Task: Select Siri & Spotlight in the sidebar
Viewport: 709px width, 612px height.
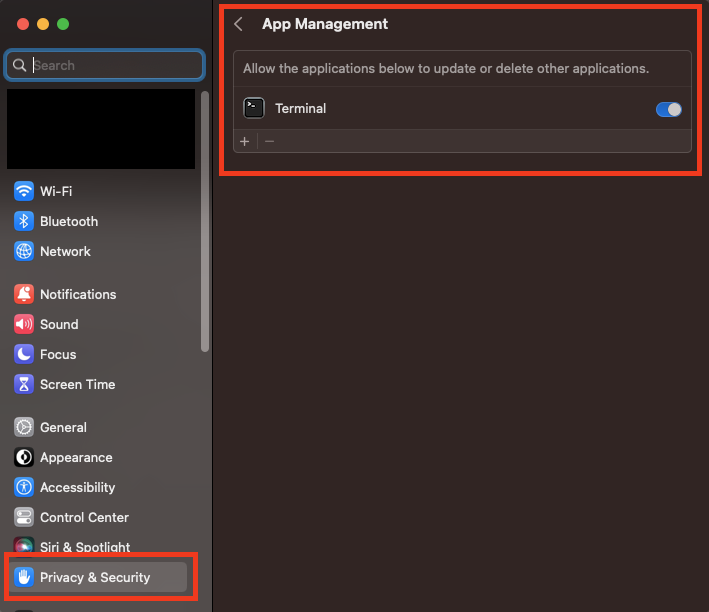Action: (84, 547)
